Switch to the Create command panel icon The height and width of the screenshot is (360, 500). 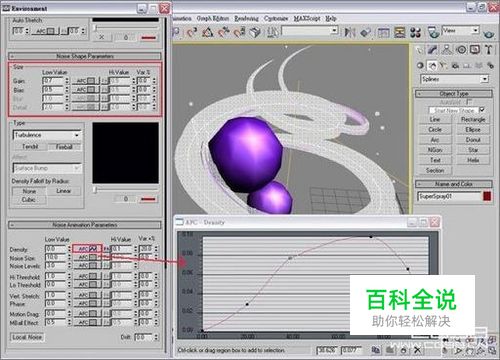(x=420, y=50)
